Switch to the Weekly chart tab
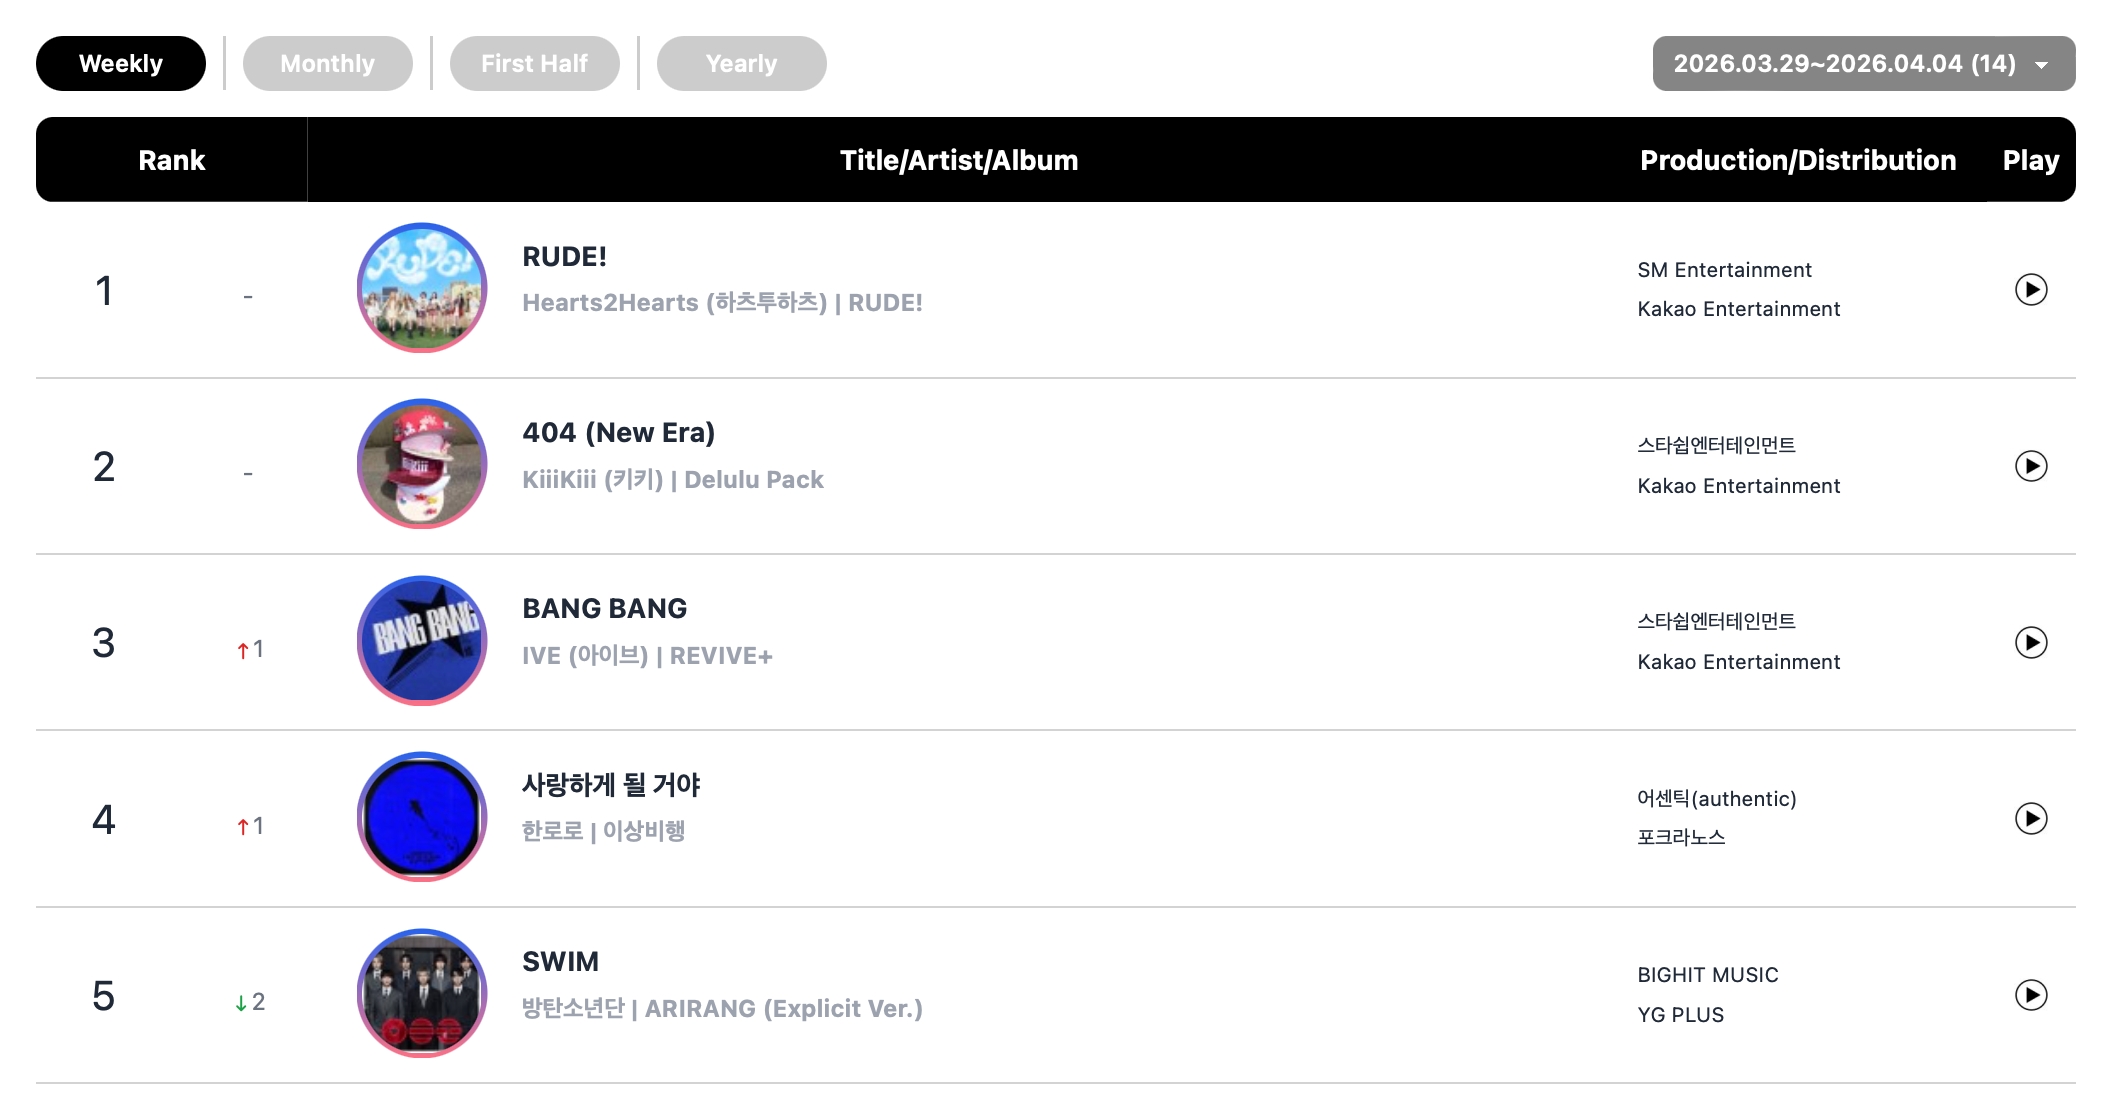2117x1098 pixels. [121, 64]
